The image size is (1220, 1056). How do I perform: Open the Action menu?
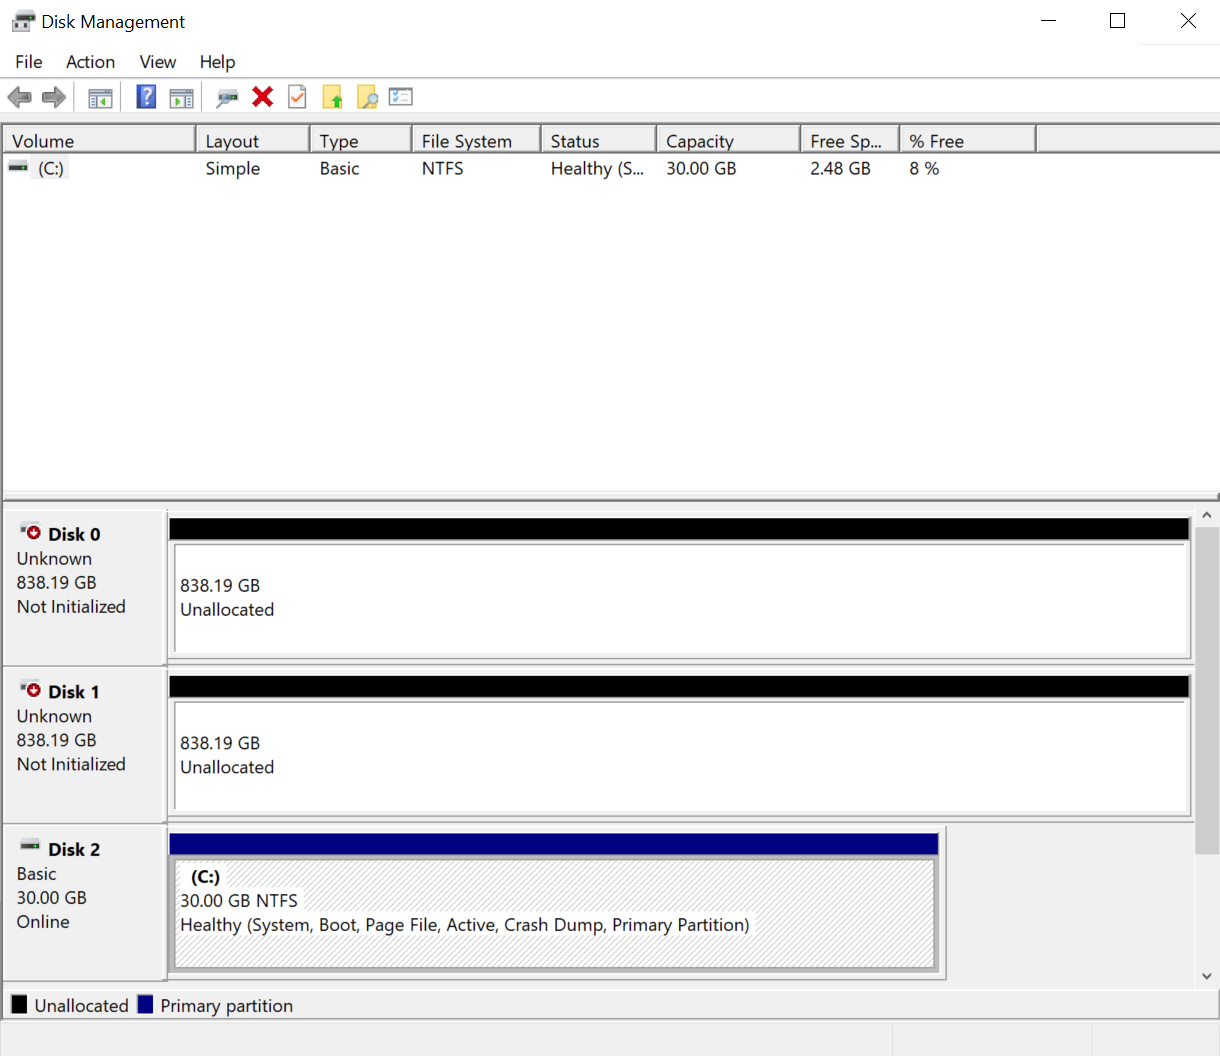click(x=90, y=62)
